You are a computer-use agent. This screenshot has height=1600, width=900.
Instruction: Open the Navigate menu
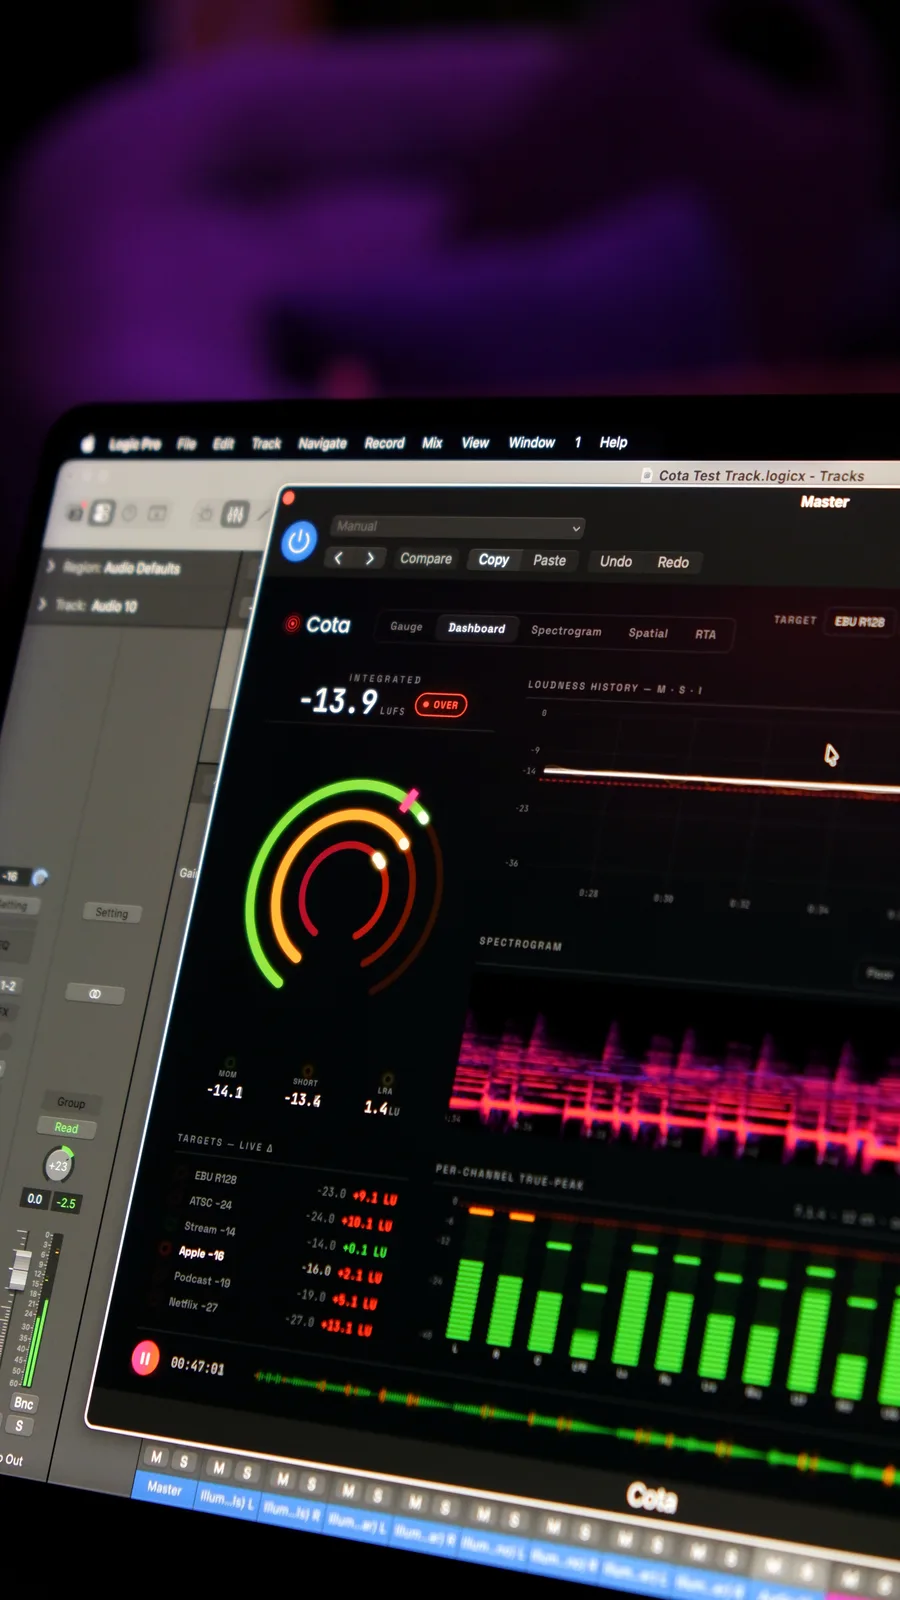click(x=322, y=443)
